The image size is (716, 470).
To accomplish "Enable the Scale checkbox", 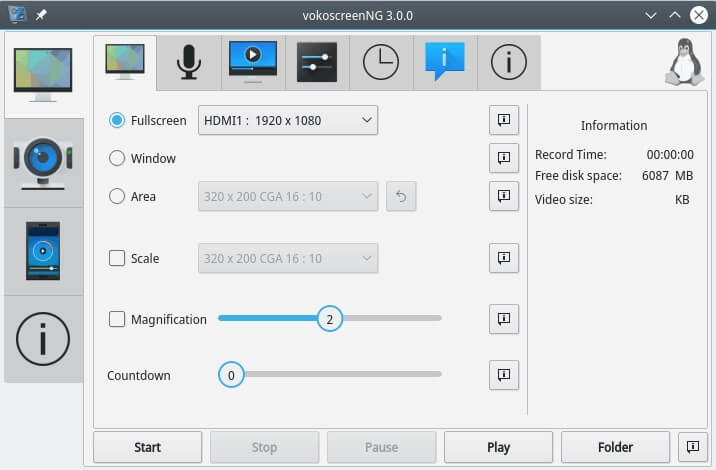I will click(117, 258).
